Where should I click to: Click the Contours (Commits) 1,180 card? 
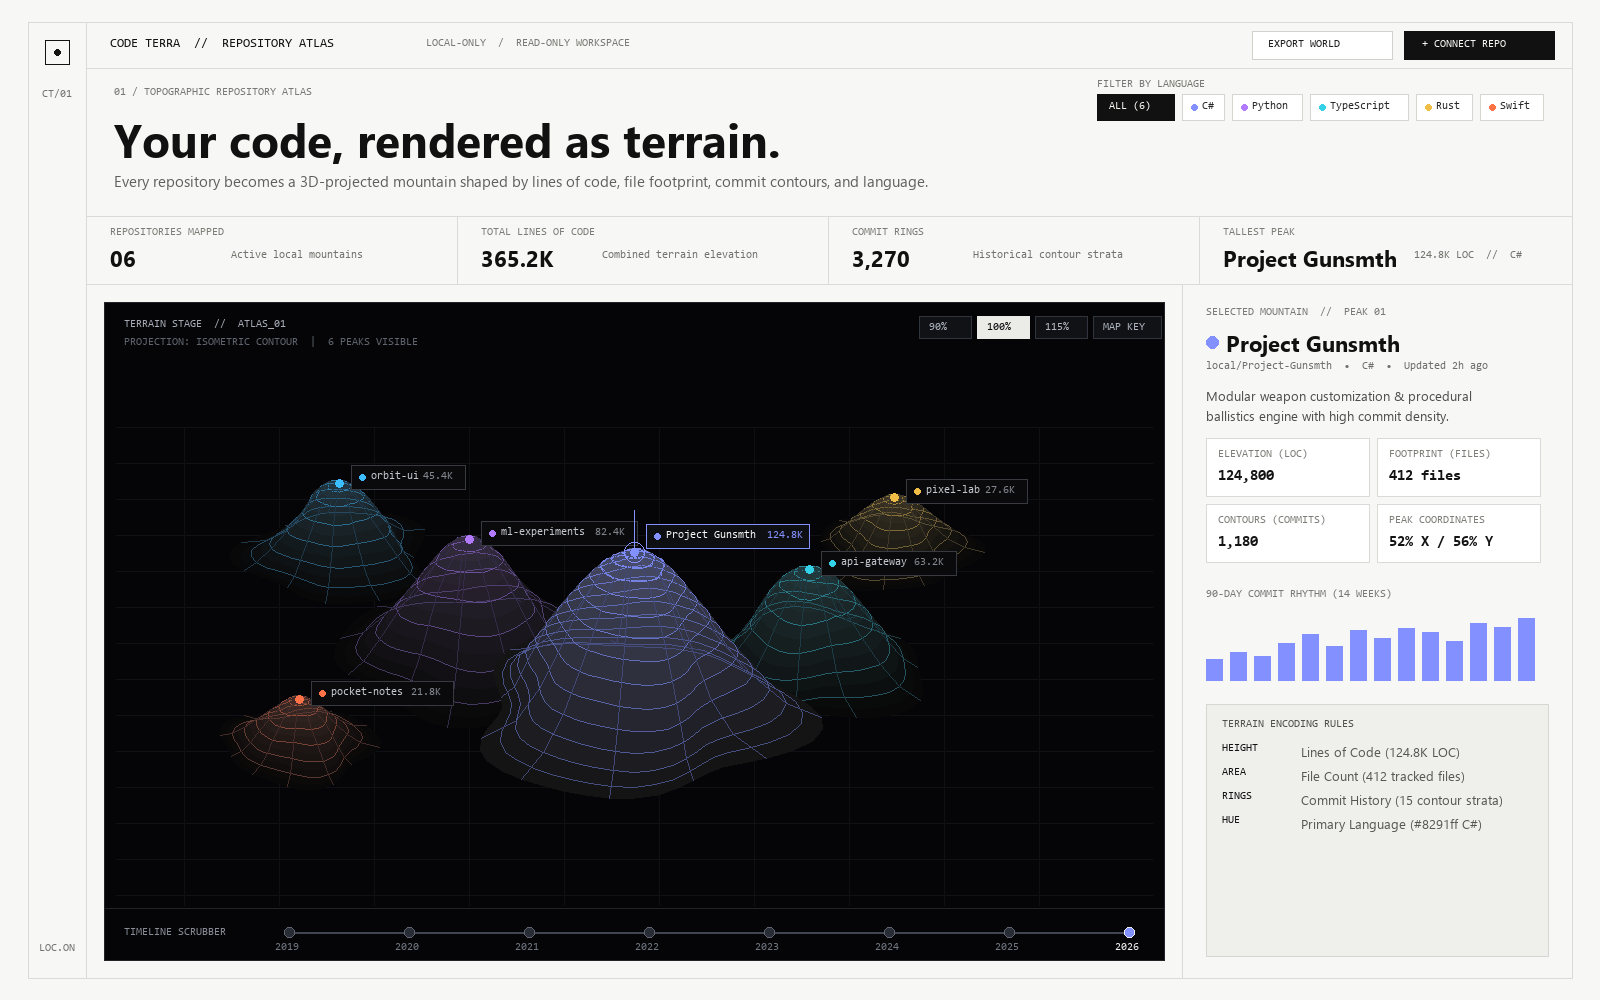coord(1288,533)
